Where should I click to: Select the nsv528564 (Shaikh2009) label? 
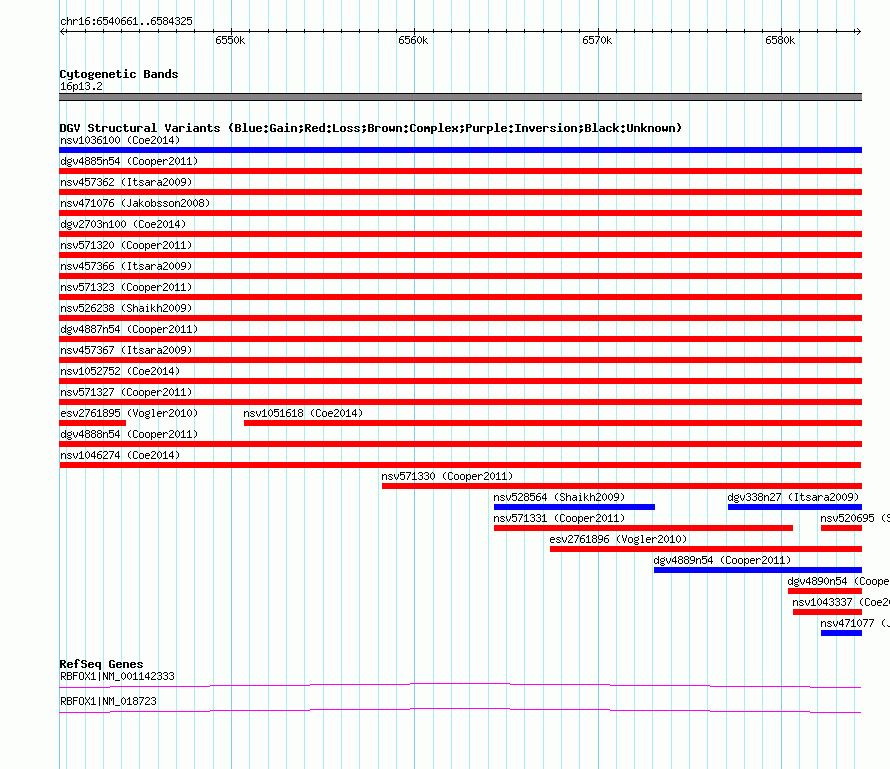point(559,497)
